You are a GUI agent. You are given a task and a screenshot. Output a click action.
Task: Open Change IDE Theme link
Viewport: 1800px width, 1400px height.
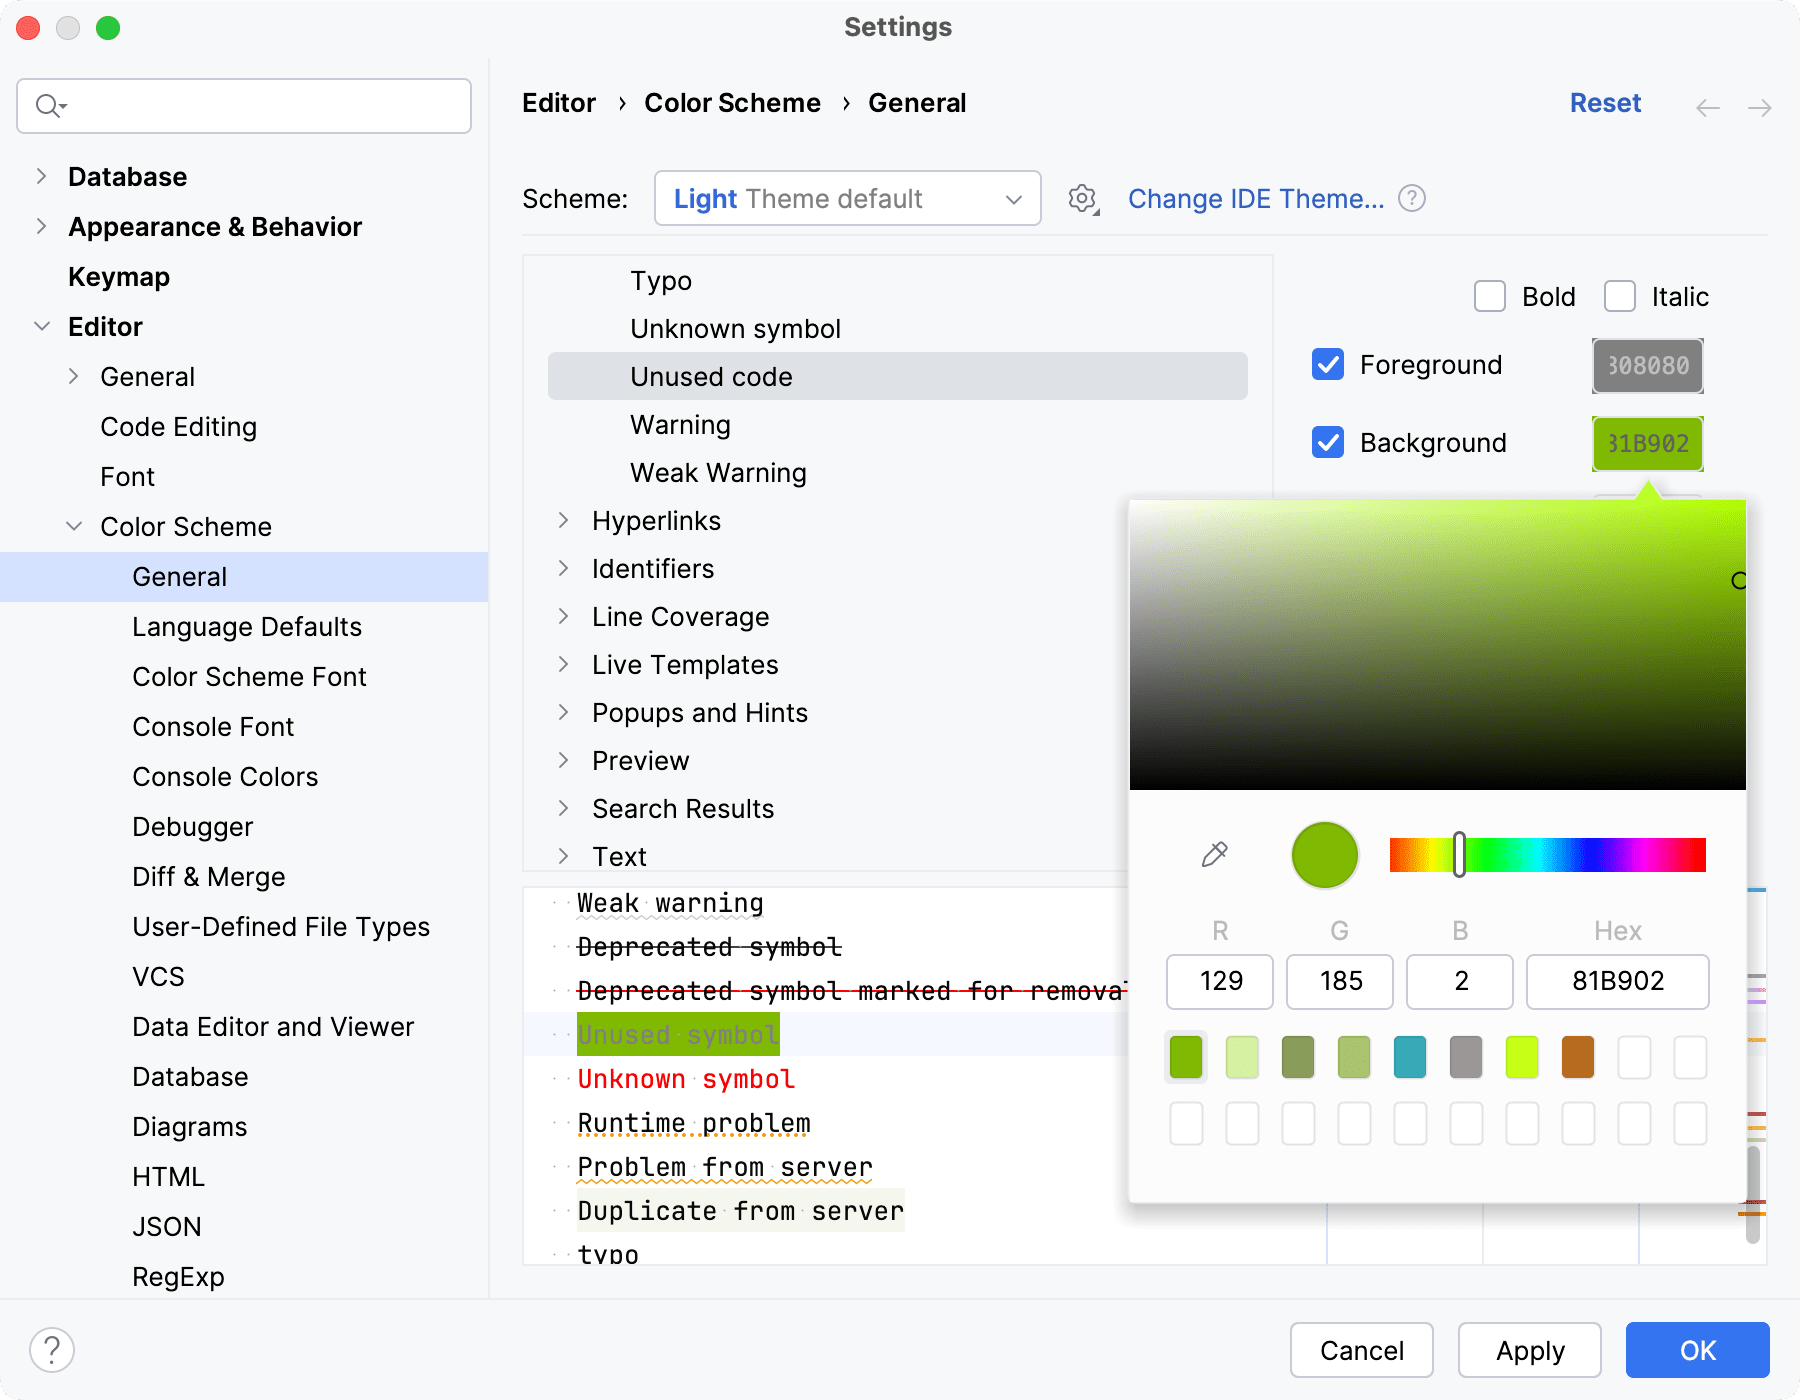[x=1257, y=198]
